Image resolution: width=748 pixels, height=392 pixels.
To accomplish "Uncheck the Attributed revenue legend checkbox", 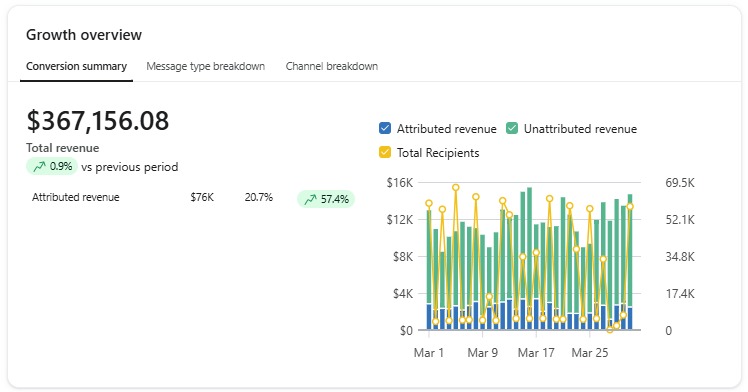I will (x=385, y=128).
